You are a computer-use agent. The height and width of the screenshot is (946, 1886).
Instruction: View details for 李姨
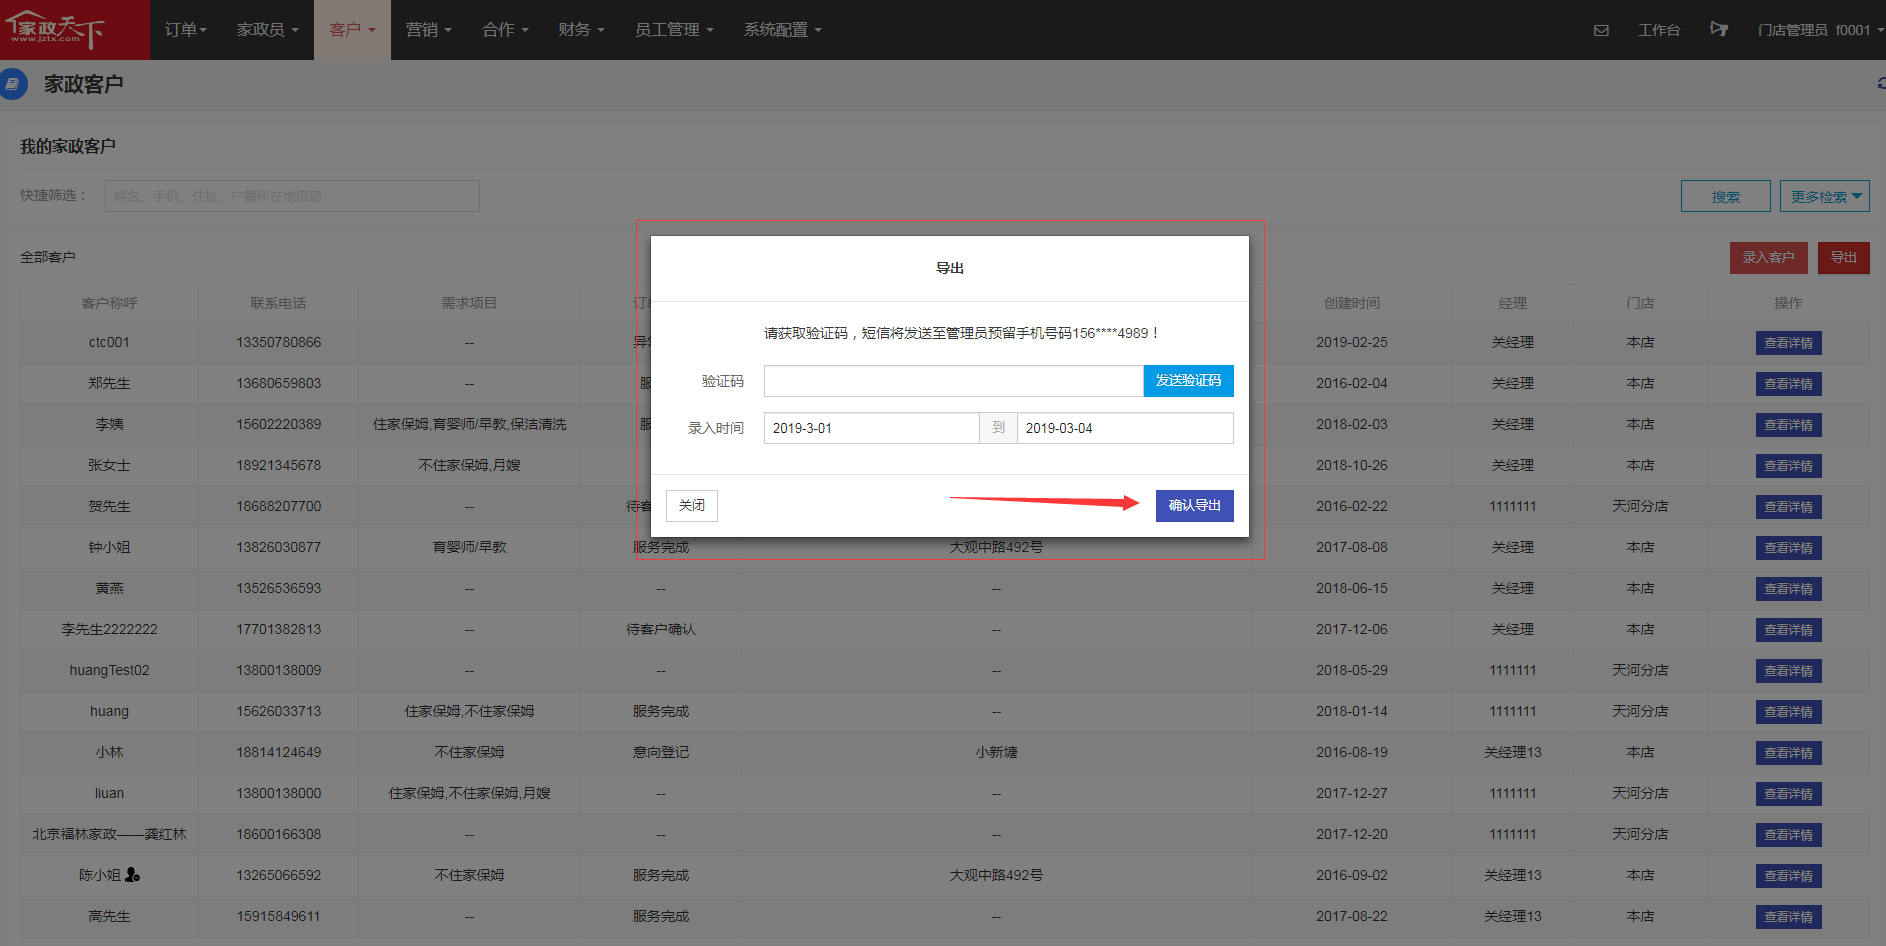[1788, 425]
